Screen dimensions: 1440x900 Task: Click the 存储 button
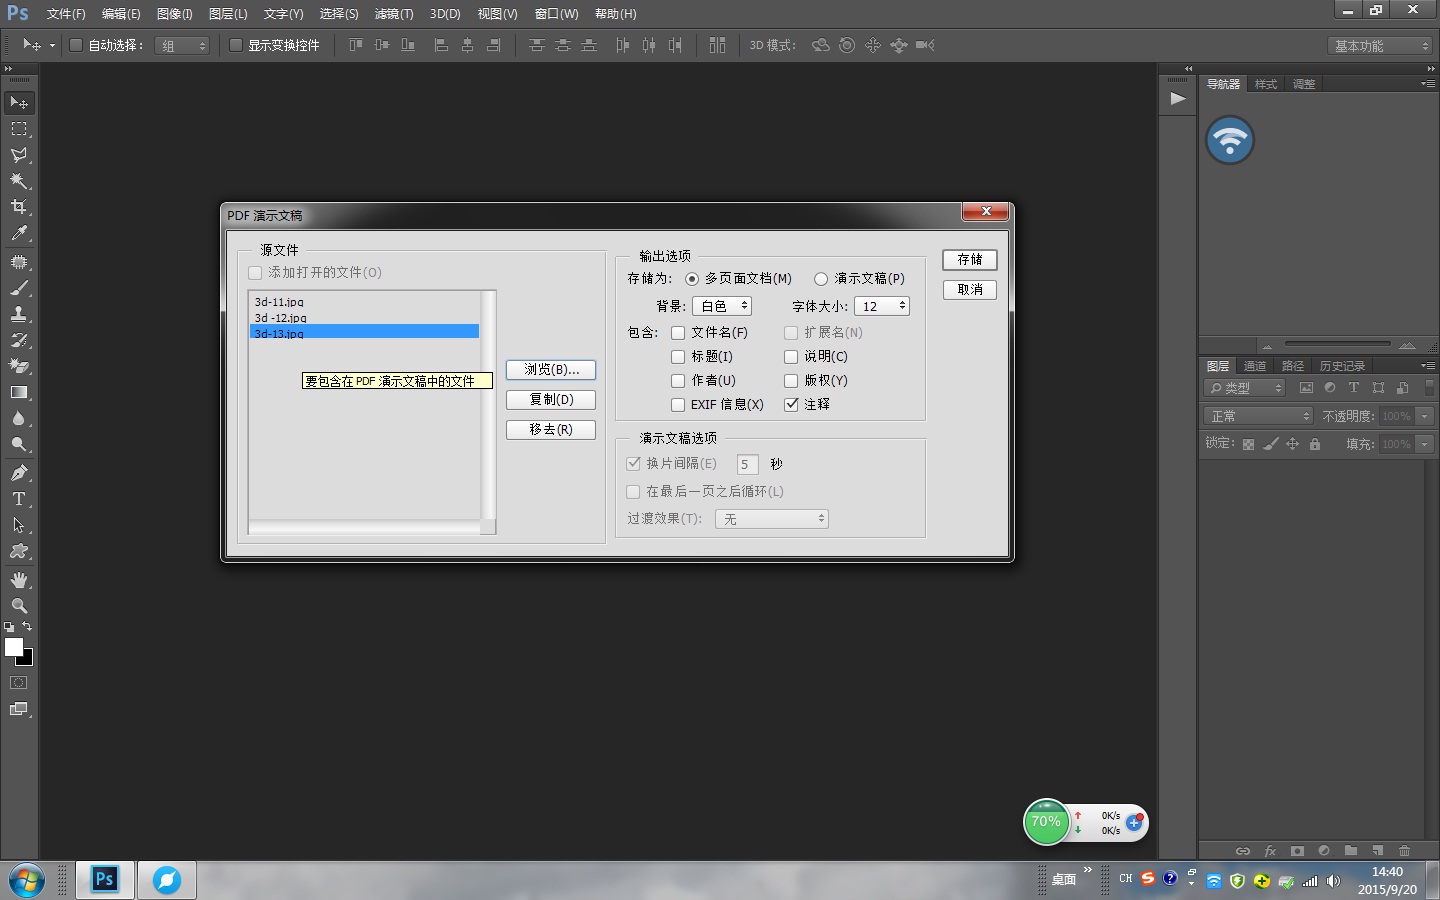click(969, 260)
